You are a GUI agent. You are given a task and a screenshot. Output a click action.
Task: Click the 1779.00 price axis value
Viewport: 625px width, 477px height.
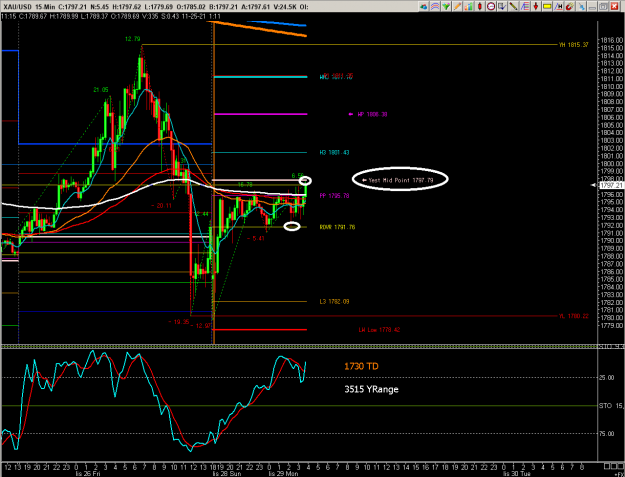tap(611, 326)
